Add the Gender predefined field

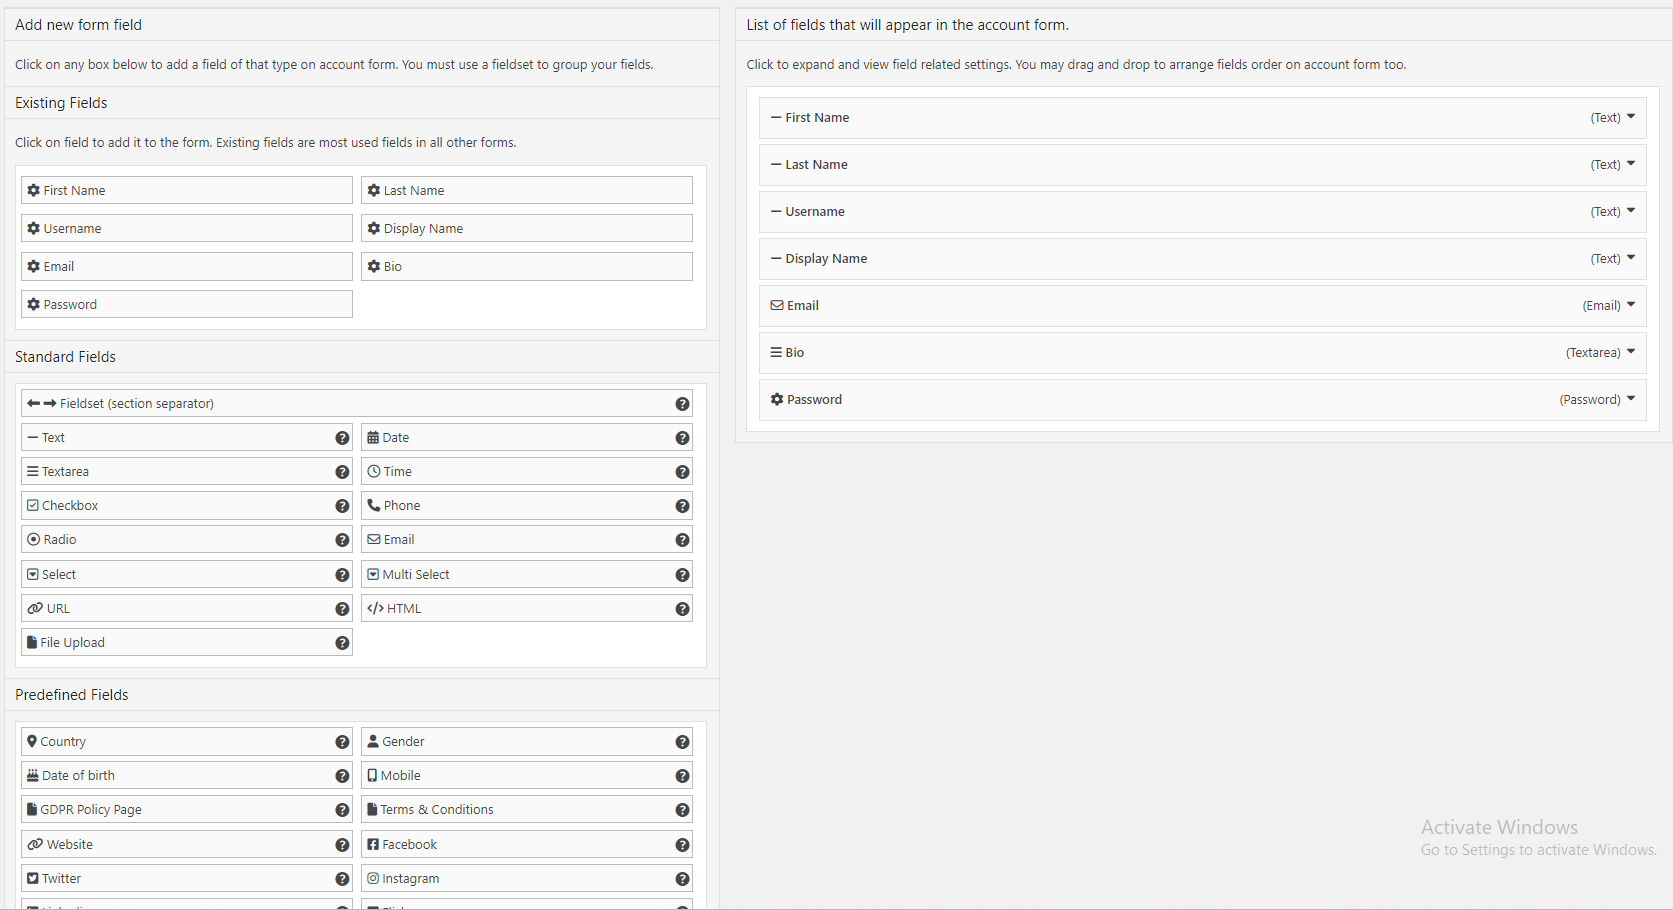pos(404,742)
